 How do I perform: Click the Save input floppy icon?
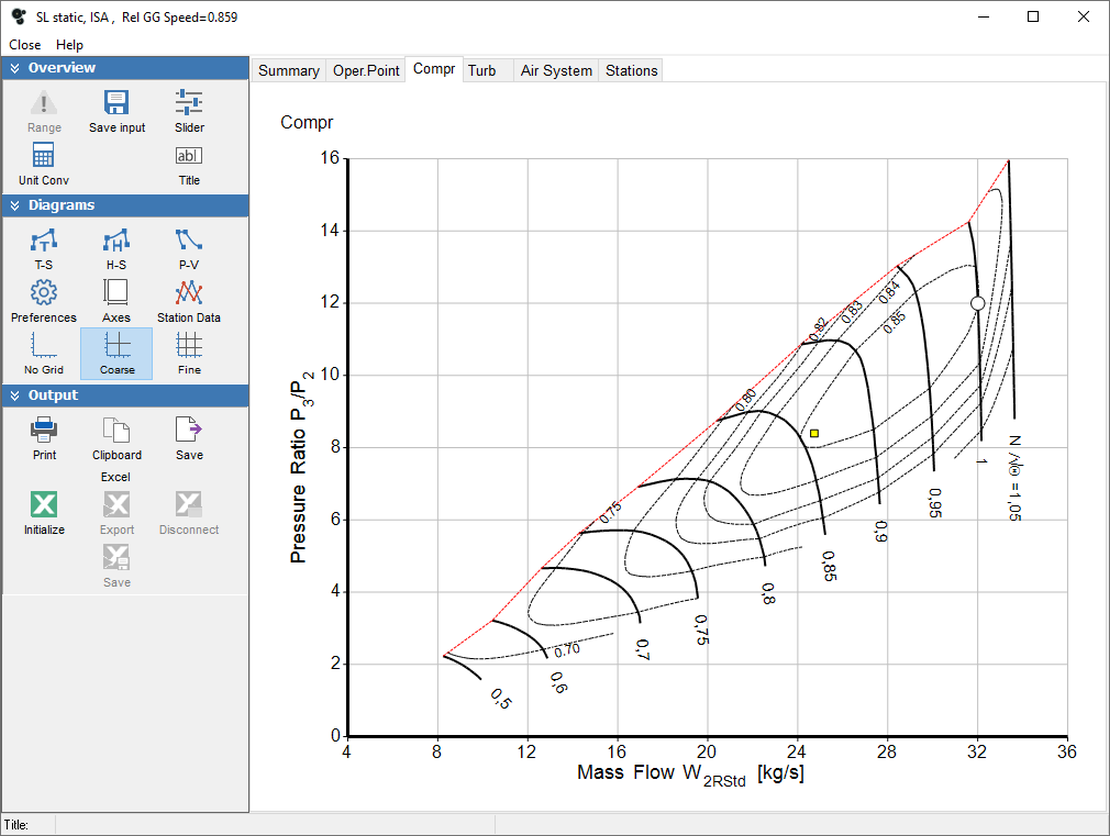point(117,103)
